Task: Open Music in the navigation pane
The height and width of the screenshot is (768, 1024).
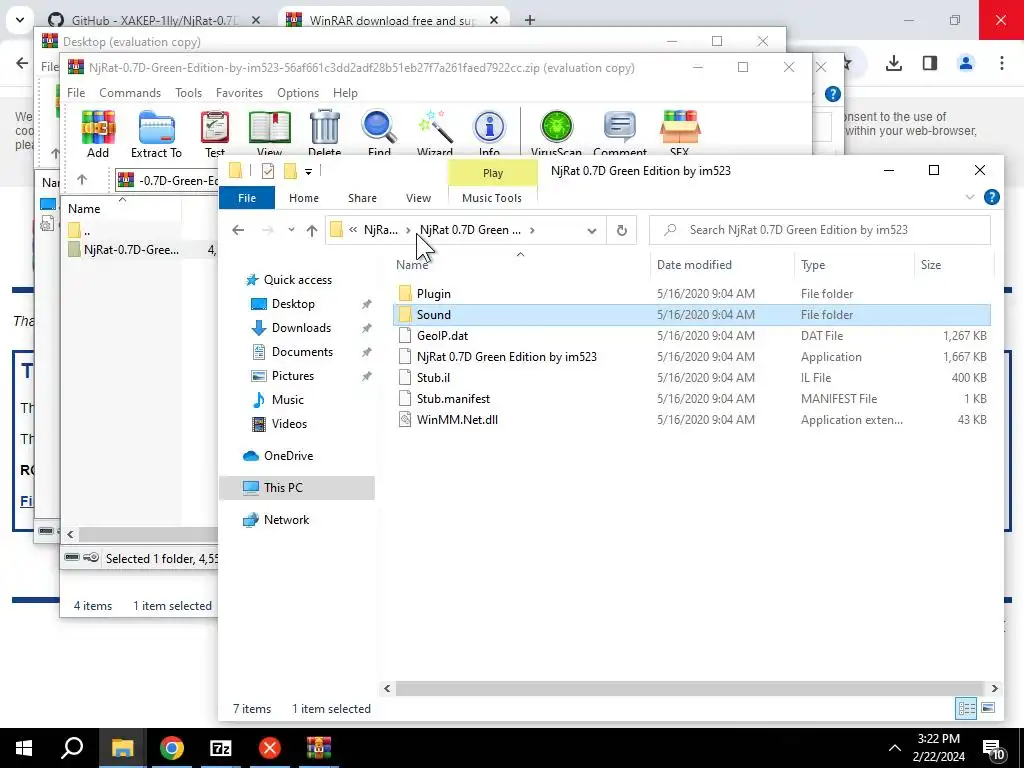Action: 287,400
